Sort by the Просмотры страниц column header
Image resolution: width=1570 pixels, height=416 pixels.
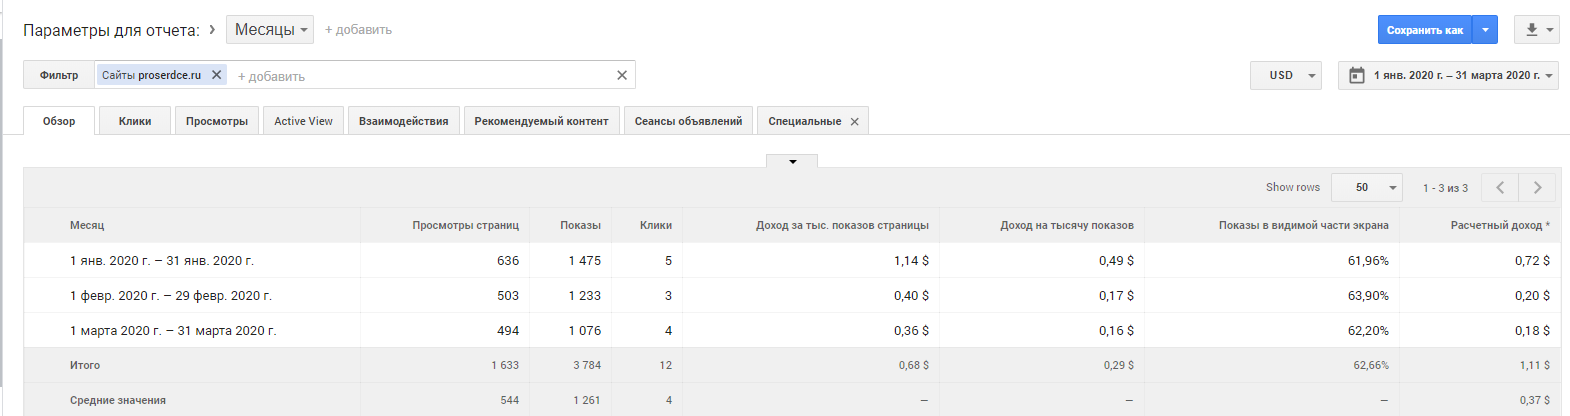tap(465, 225)
